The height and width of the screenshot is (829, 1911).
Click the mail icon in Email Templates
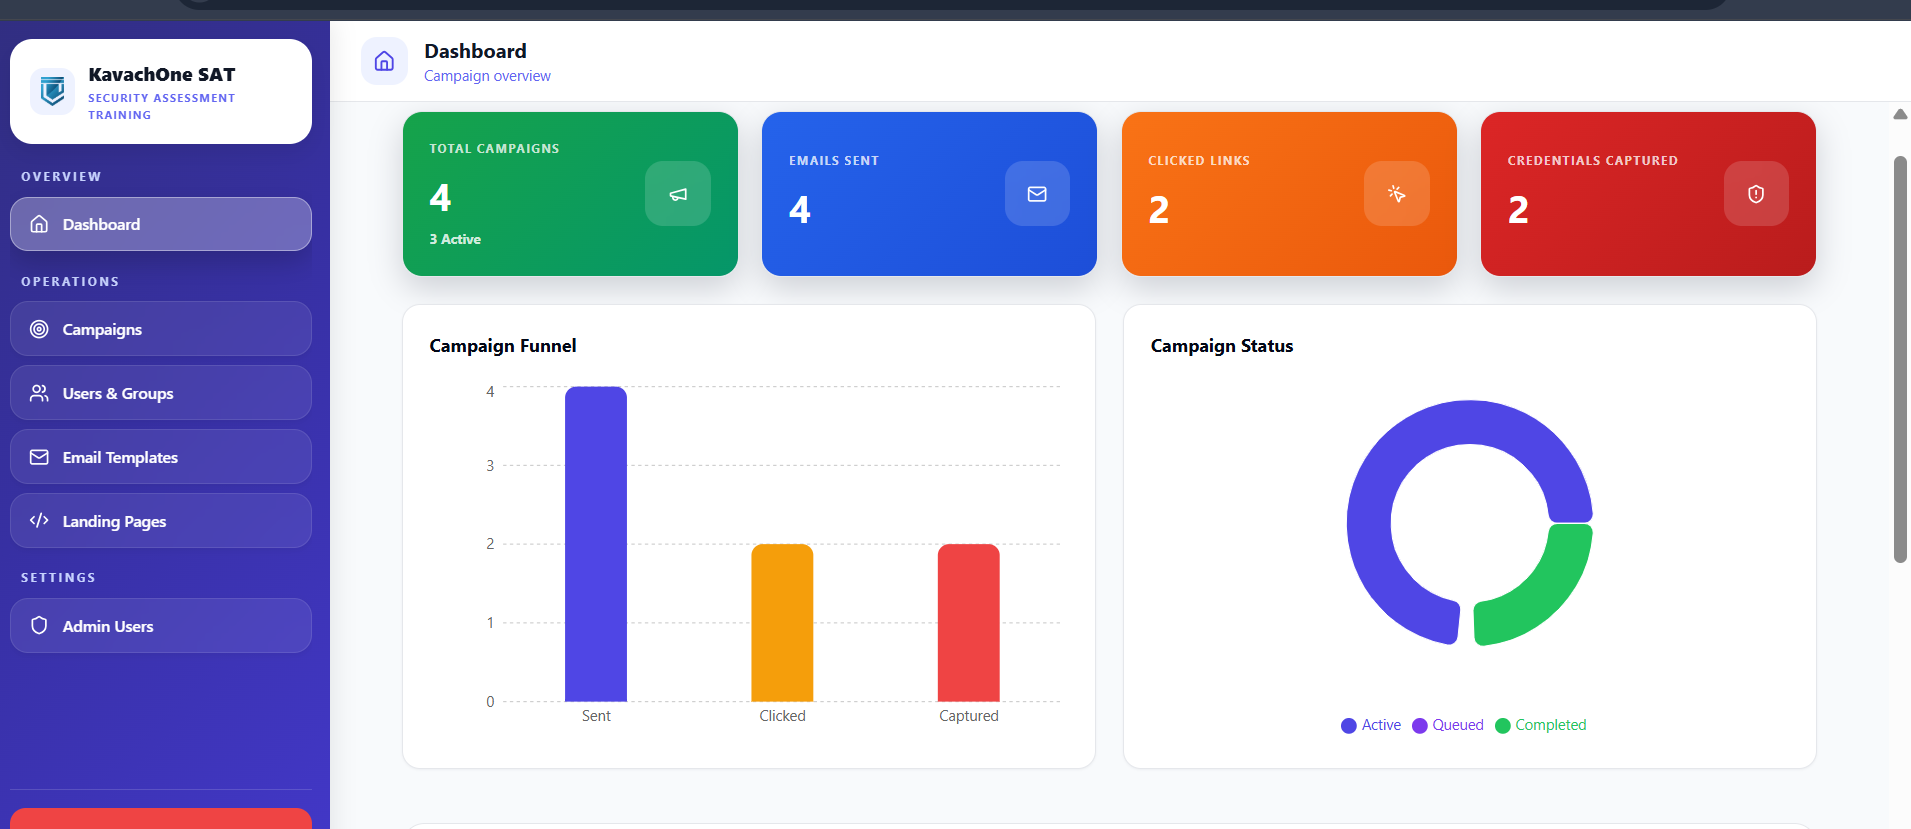coord(39,457)
